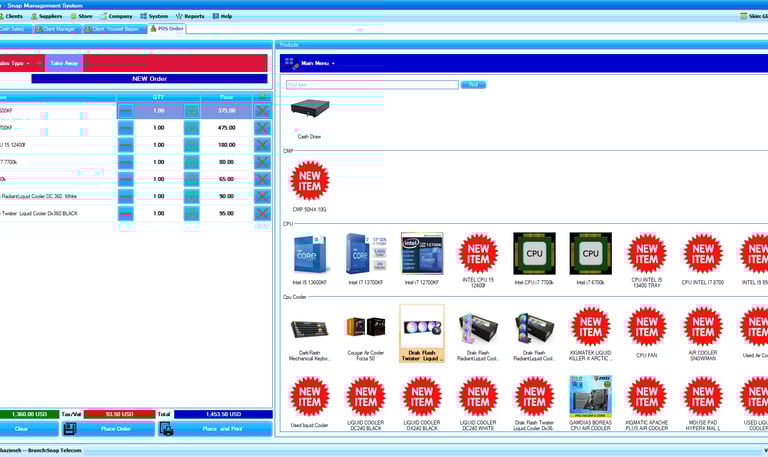Click the printer icon beside Place and Print
768x457 pixels.
[x=166, y=429]
